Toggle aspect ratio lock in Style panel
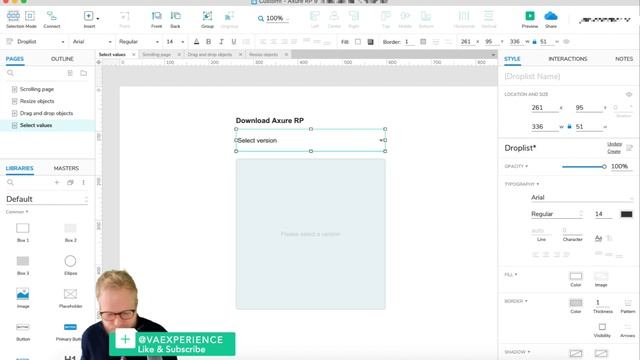Screen dimensions: 640x360 tap(569, 127)
